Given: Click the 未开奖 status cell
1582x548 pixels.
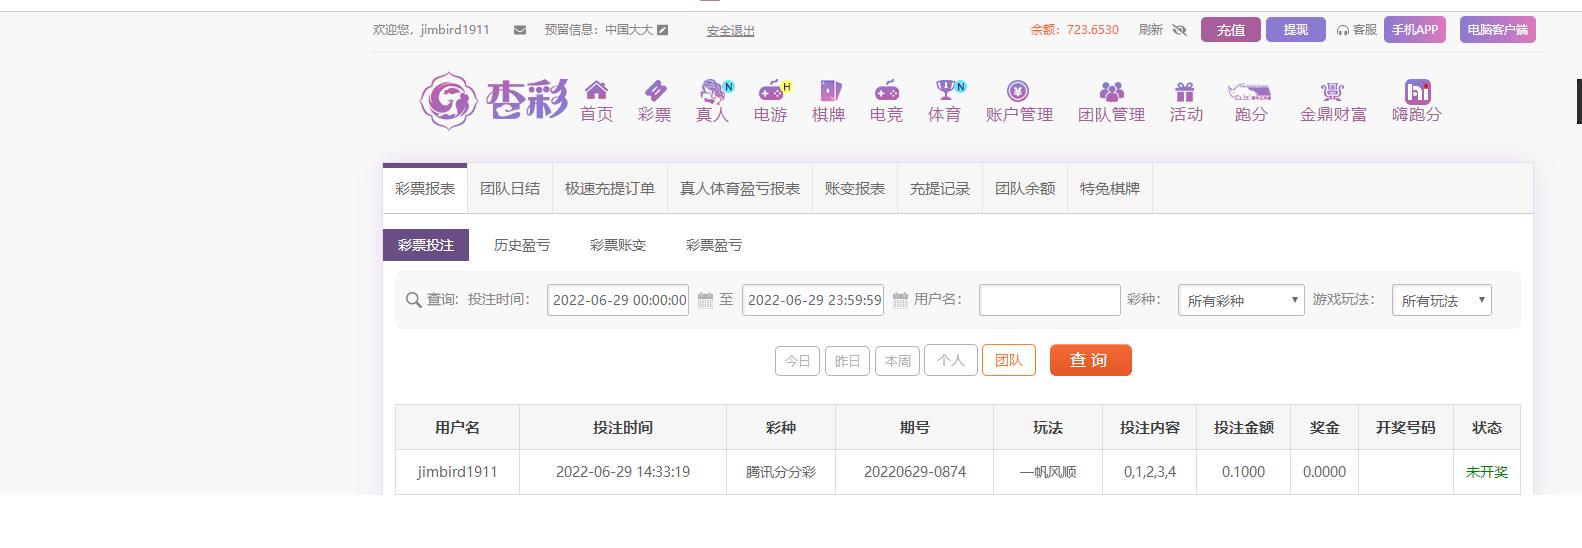Looking at the screenshot, I should (1486, 472).
